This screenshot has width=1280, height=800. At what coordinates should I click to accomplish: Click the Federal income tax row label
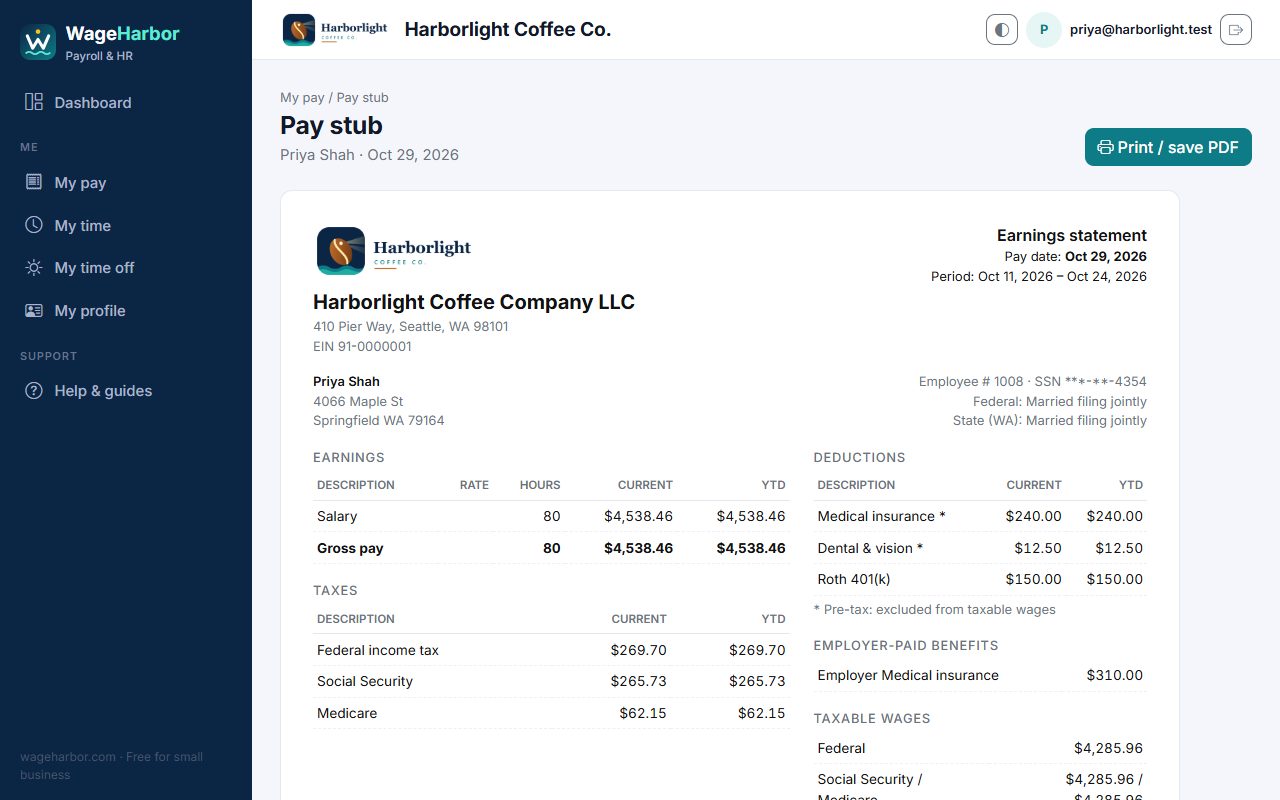tap(378, 650)
